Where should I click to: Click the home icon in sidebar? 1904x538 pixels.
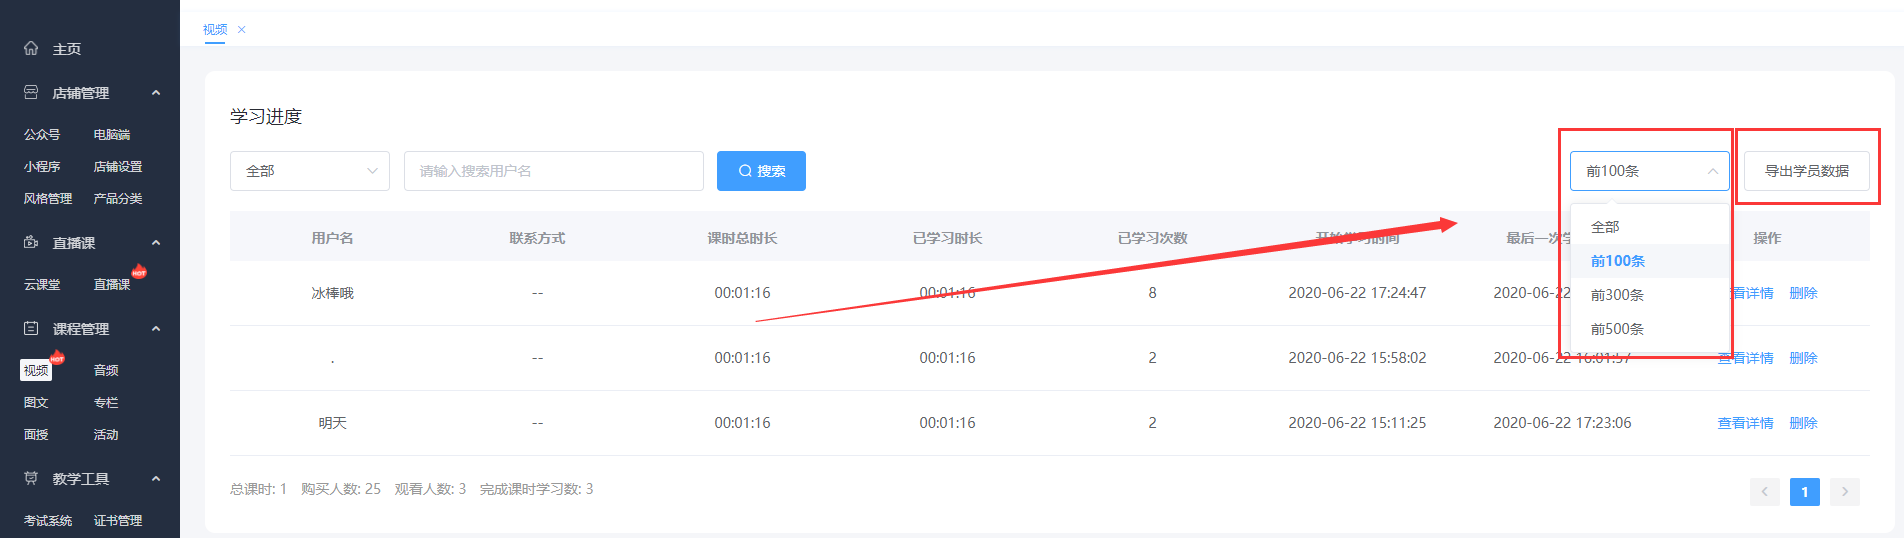pyautogui.click(x=31, y=48)
